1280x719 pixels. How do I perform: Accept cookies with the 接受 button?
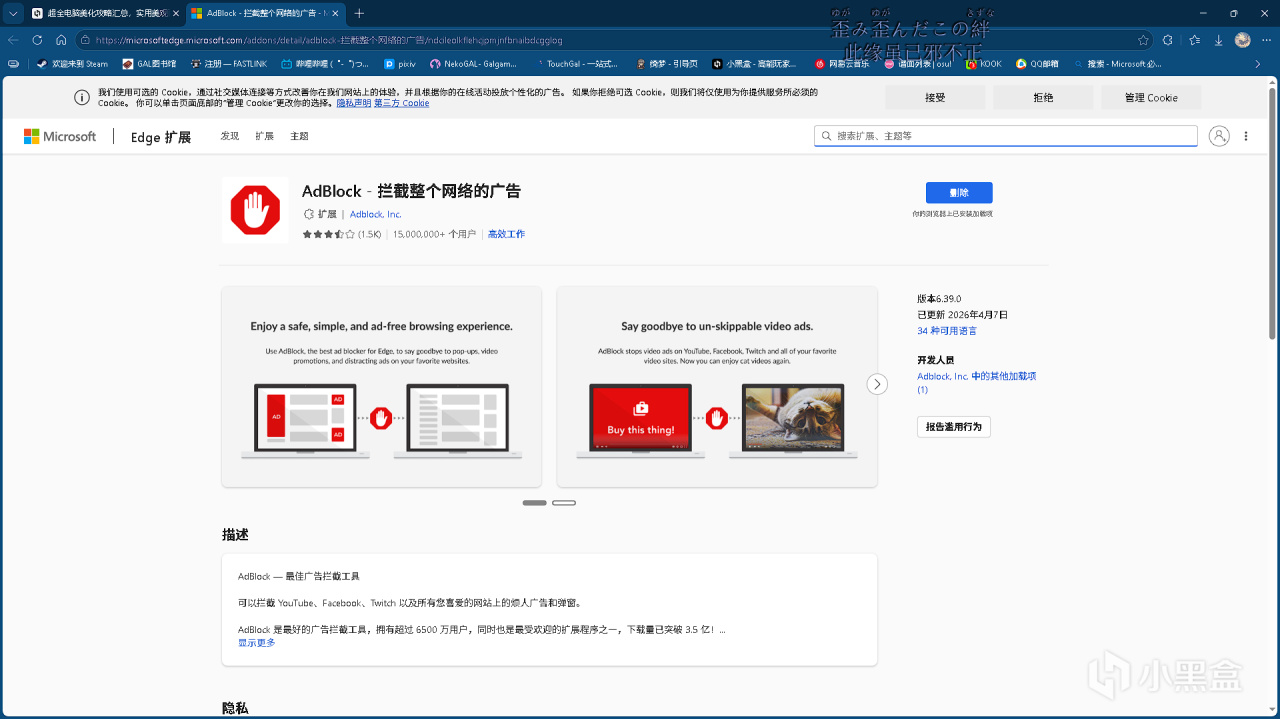(935, 97)
